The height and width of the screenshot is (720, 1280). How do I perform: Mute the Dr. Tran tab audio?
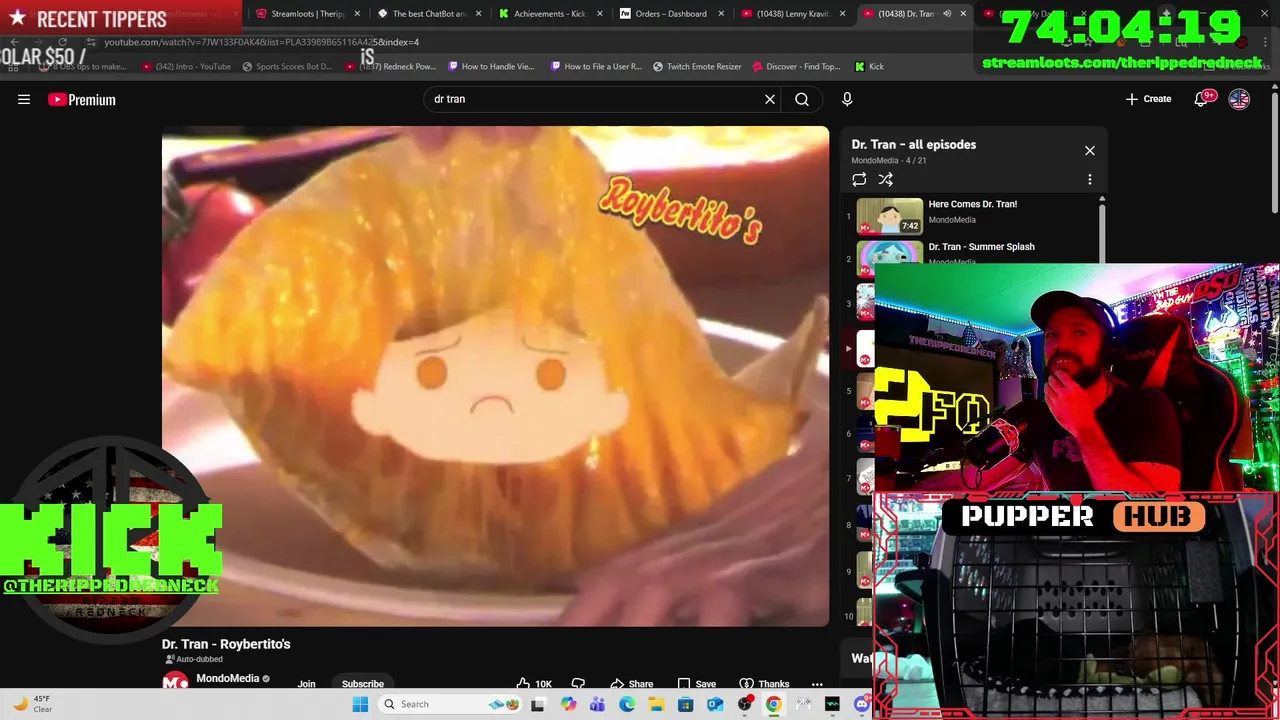(x=946, y=14)
